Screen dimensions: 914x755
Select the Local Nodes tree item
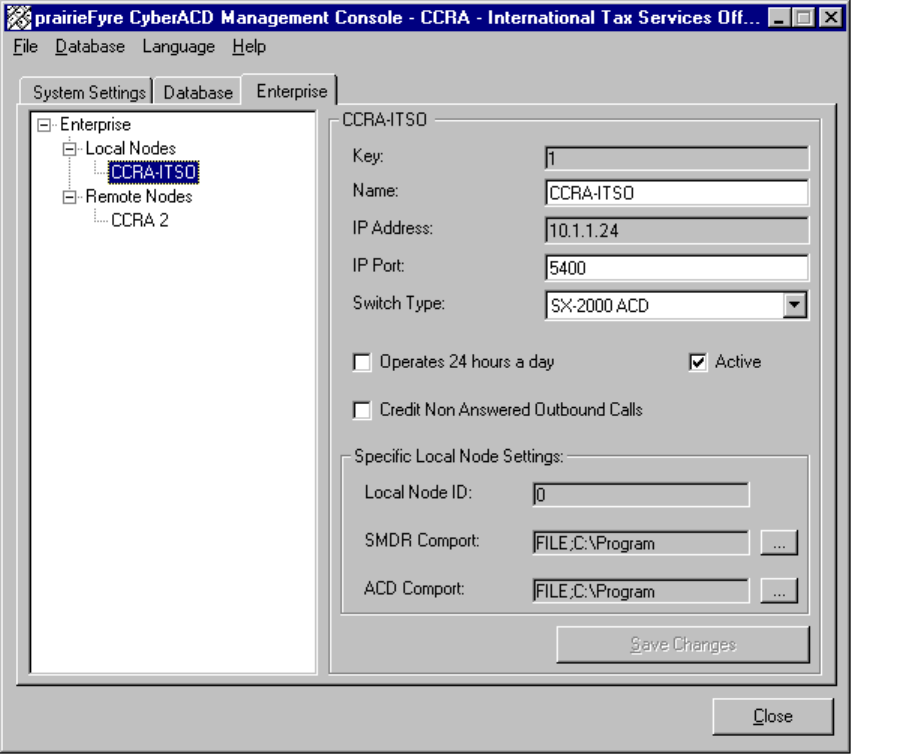tap(131, 148)
